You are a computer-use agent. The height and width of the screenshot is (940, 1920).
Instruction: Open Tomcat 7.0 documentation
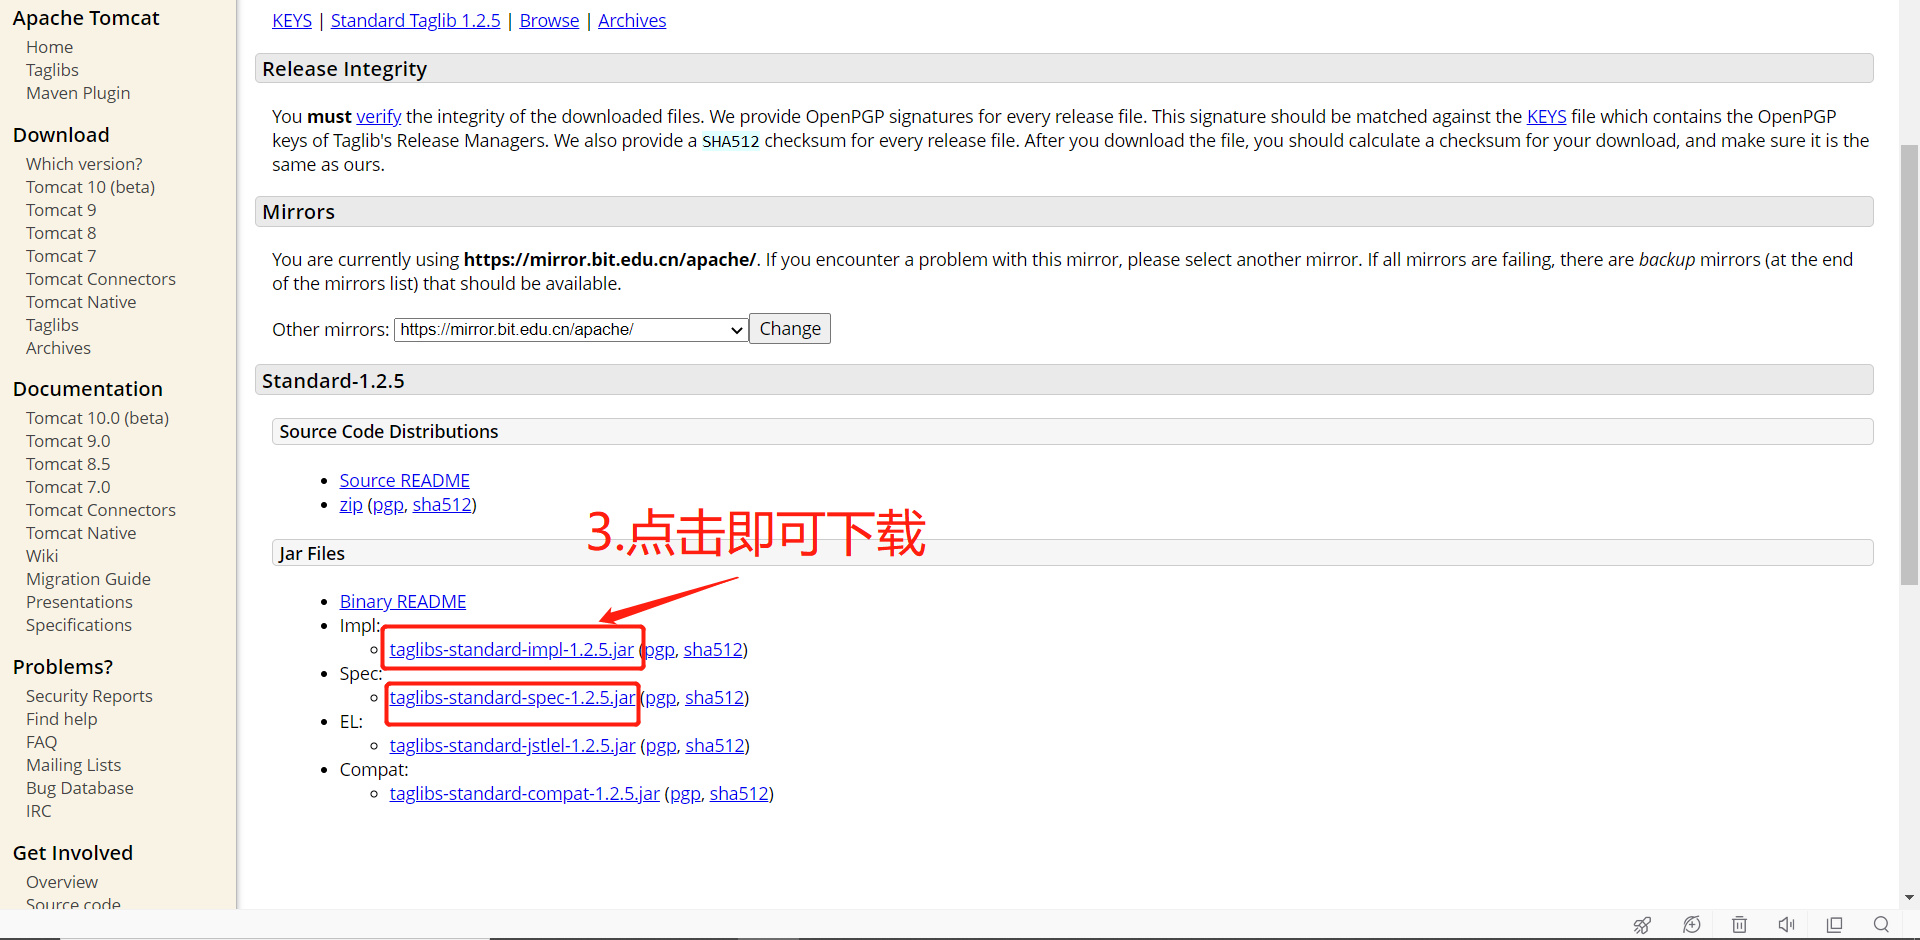(x=68, y=487)
